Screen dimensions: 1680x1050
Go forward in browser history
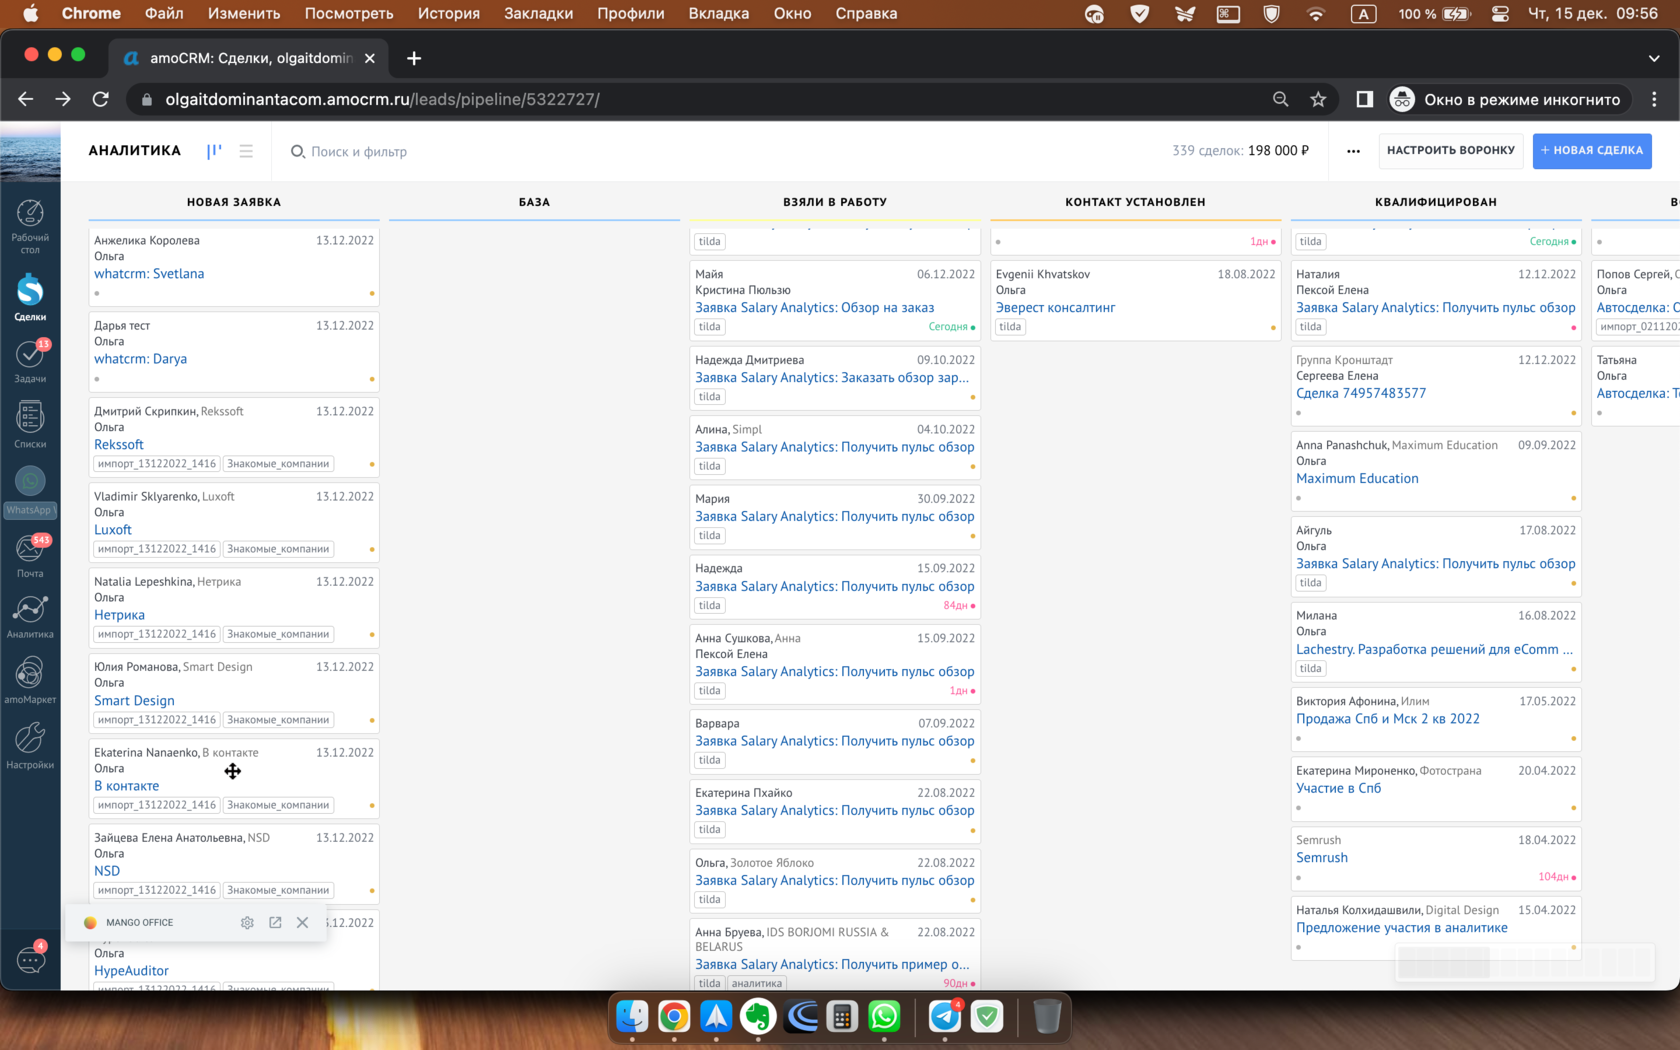click(x=63, y=99)
